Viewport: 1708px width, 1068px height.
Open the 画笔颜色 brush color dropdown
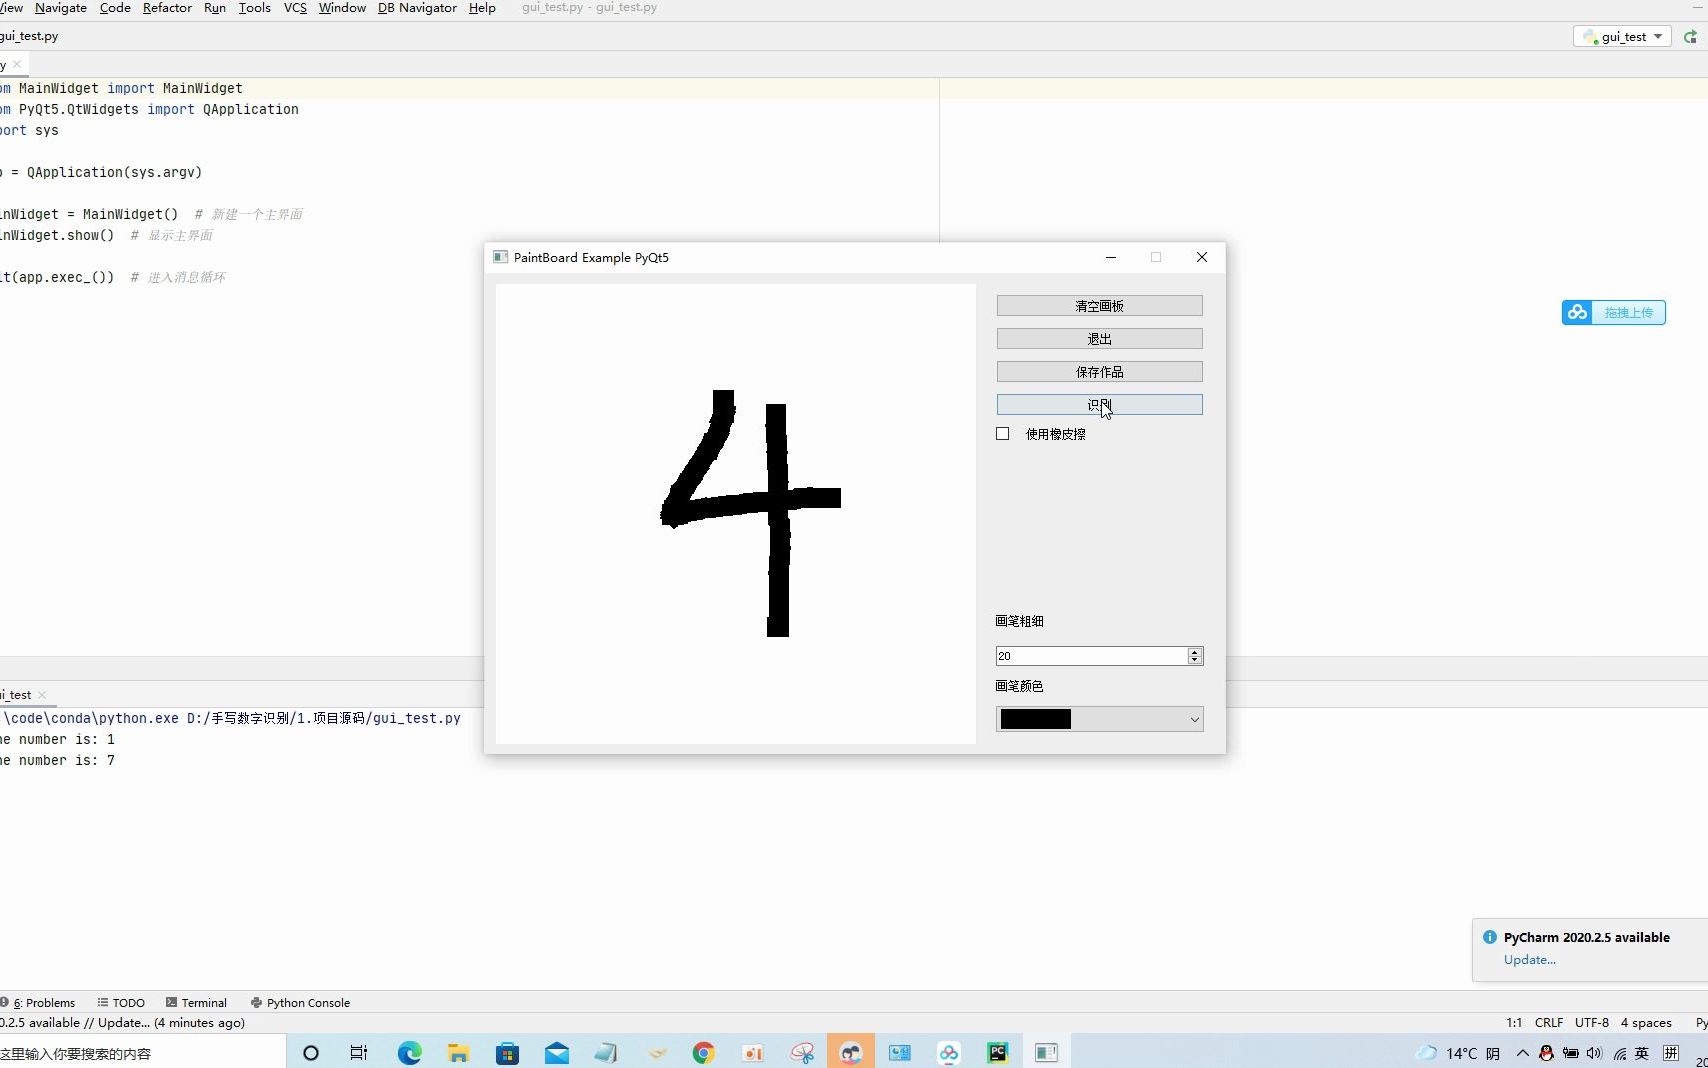tap(1099, 719)
